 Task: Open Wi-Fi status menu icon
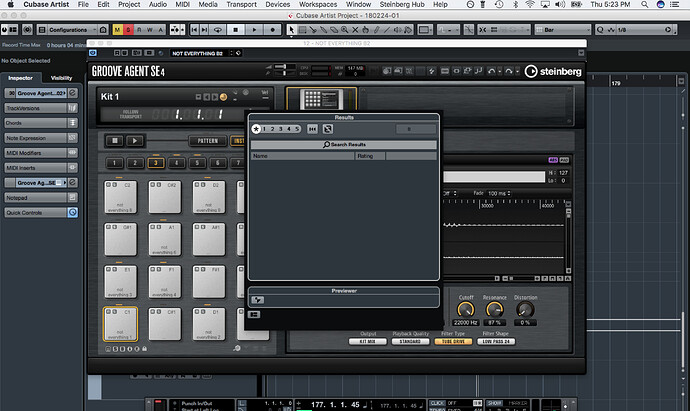click(530, 4)
